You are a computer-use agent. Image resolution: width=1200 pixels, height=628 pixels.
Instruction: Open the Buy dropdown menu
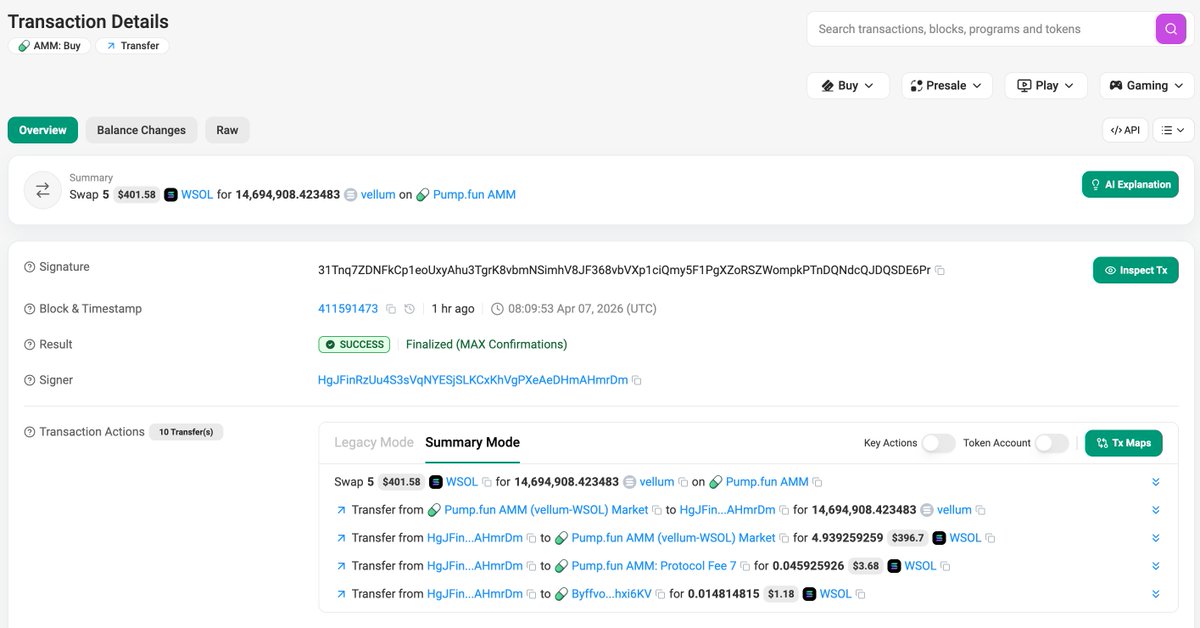pos(848,86)
